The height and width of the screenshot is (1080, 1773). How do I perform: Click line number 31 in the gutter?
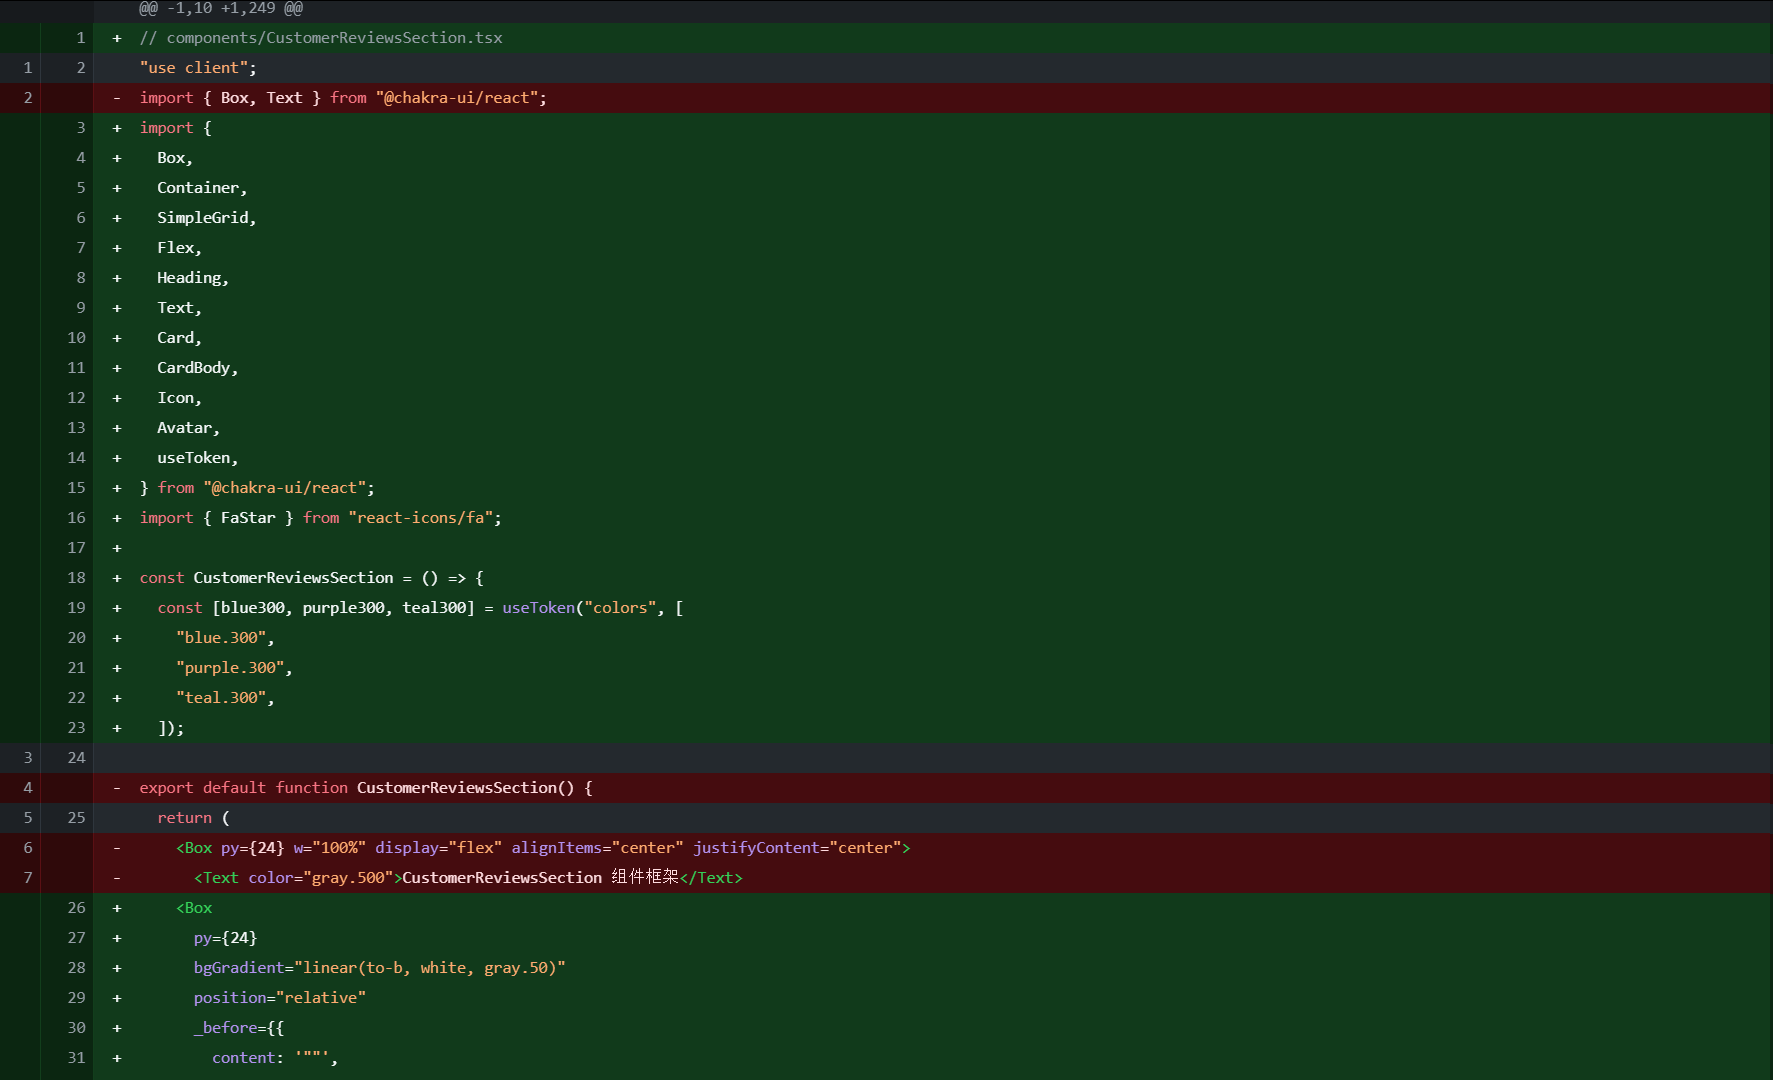click(77, 1058)
